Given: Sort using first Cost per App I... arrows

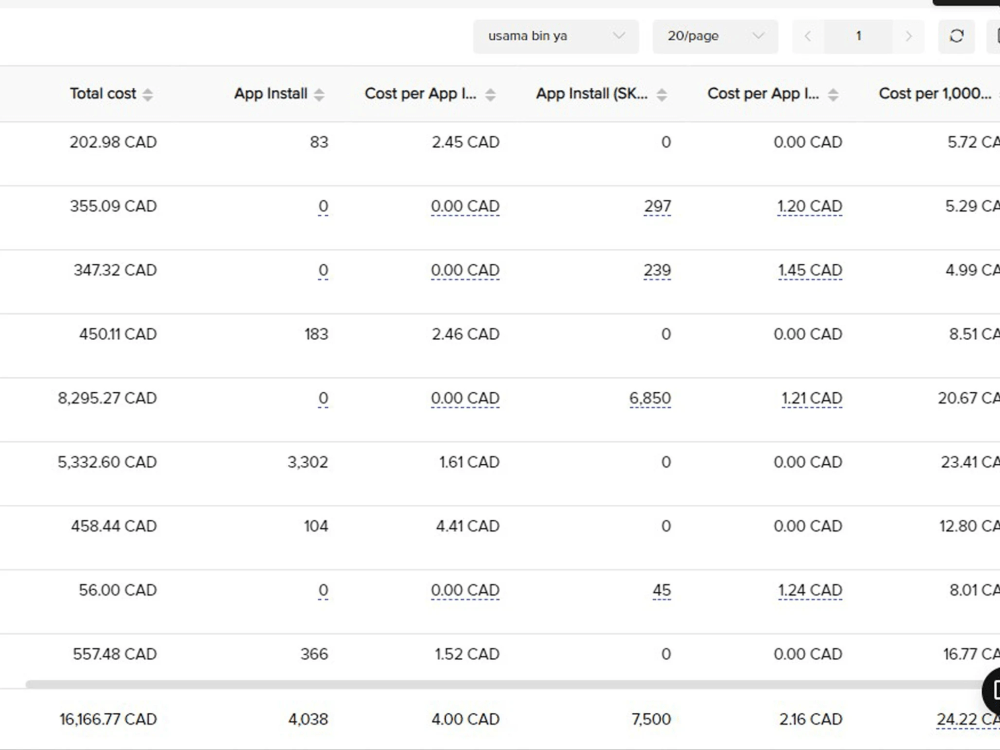Looking at the screenshot, I should point(490,95).
